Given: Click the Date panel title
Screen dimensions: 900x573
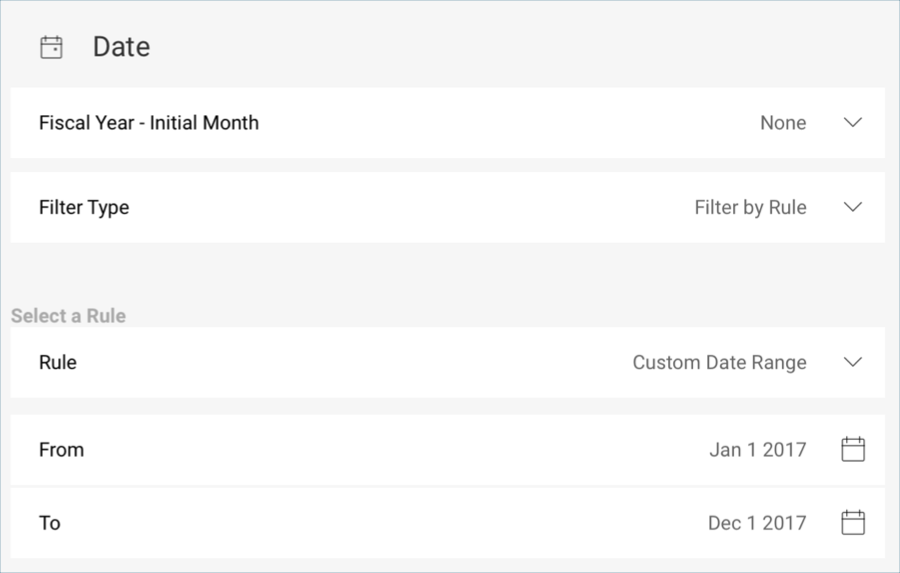Looking at the screenshot, I should (x=121, y=47).
